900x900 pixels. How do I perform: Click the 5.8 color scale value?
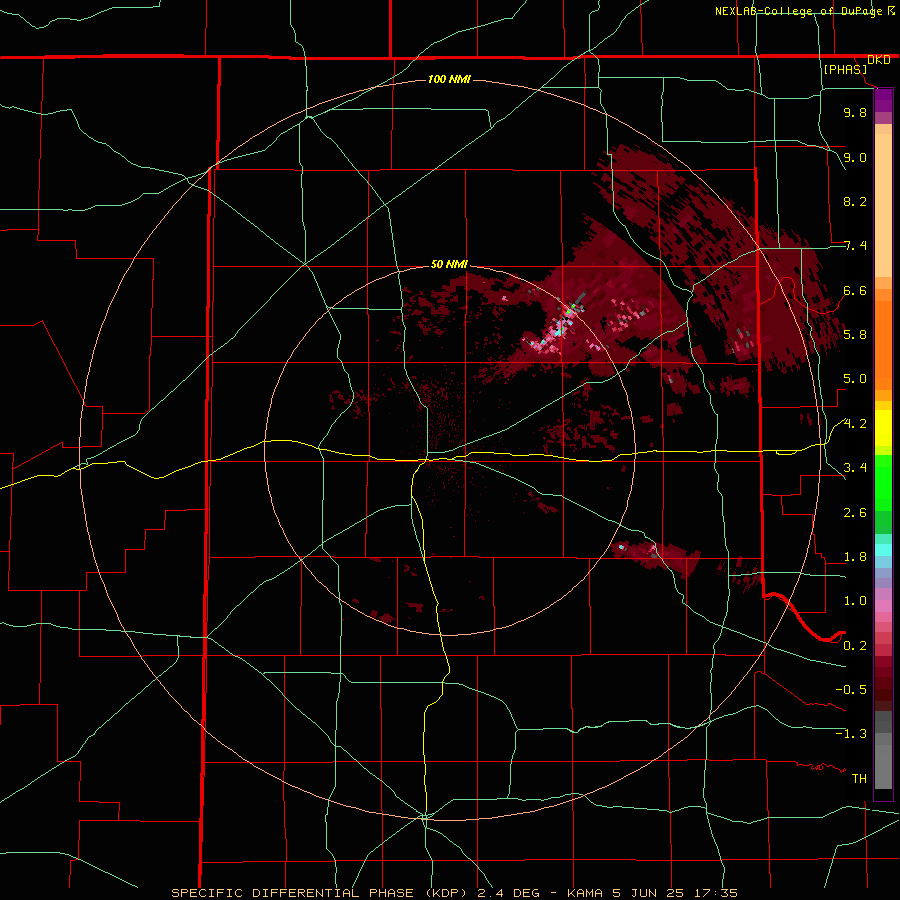click(x=855, y=334)
